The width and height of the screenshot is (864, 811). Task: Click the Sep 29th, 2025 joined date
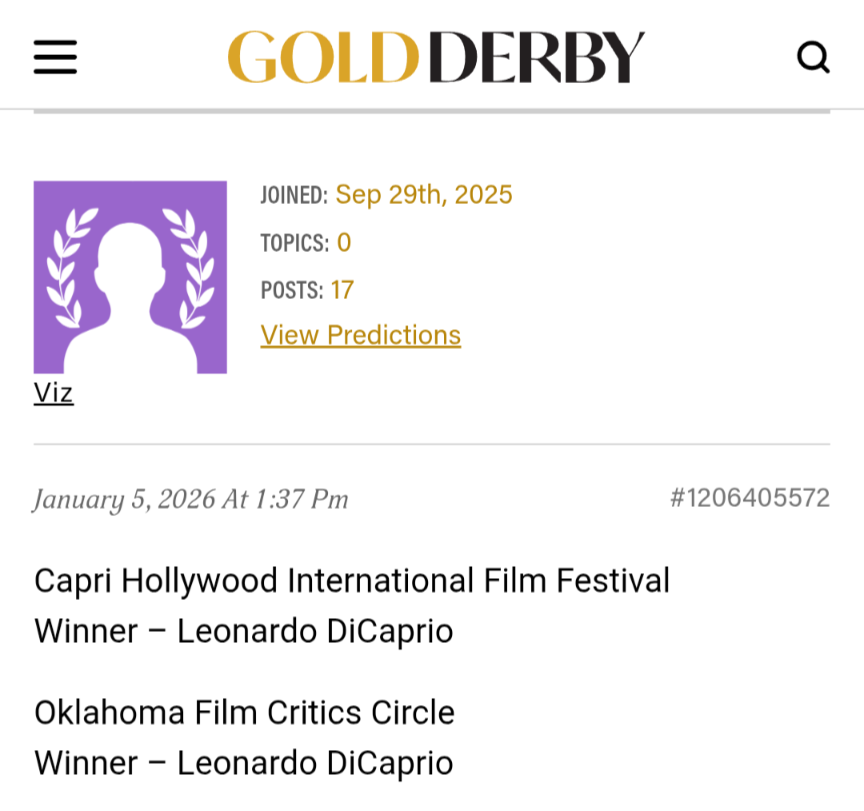coord(423,194)
